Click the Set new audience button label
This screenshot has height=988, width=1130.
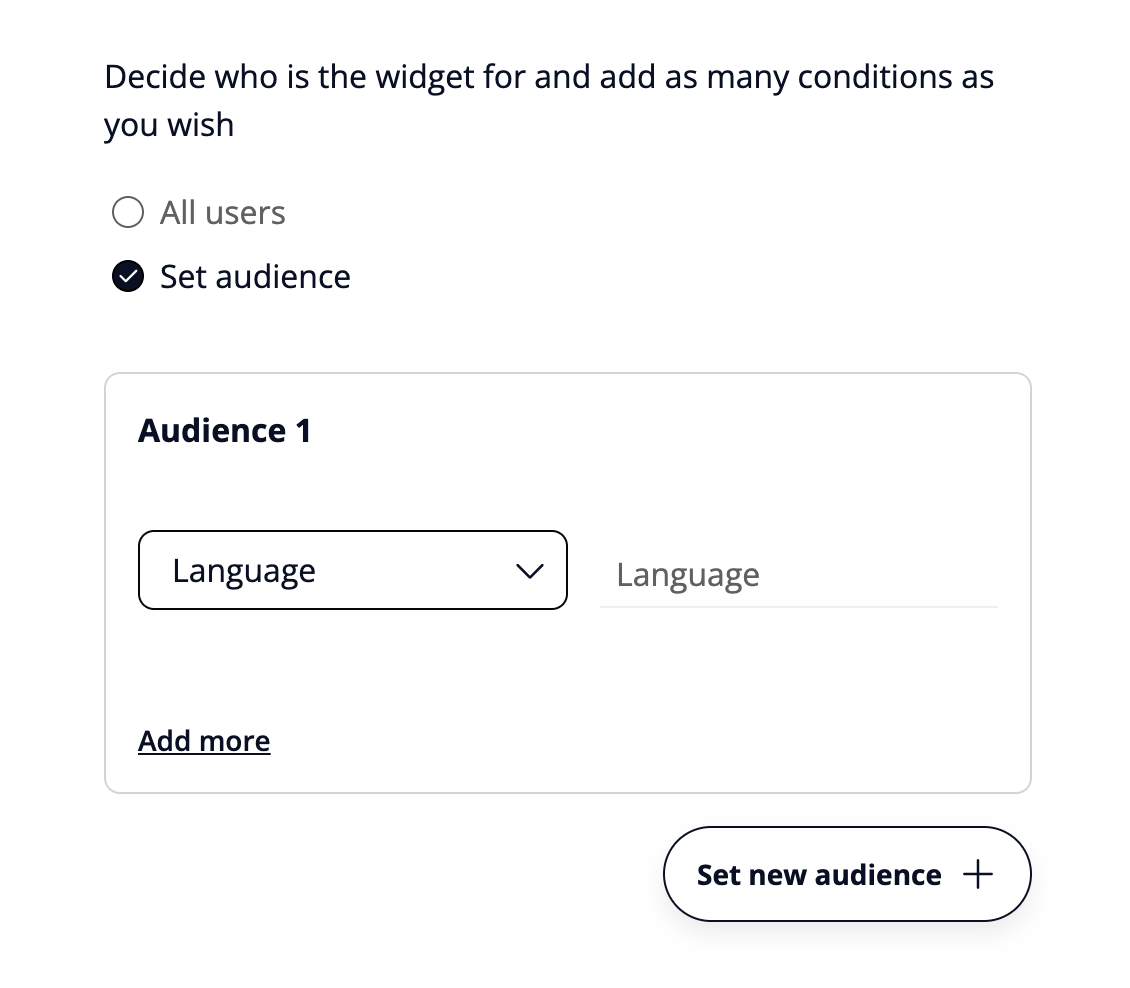pos(819,875)
